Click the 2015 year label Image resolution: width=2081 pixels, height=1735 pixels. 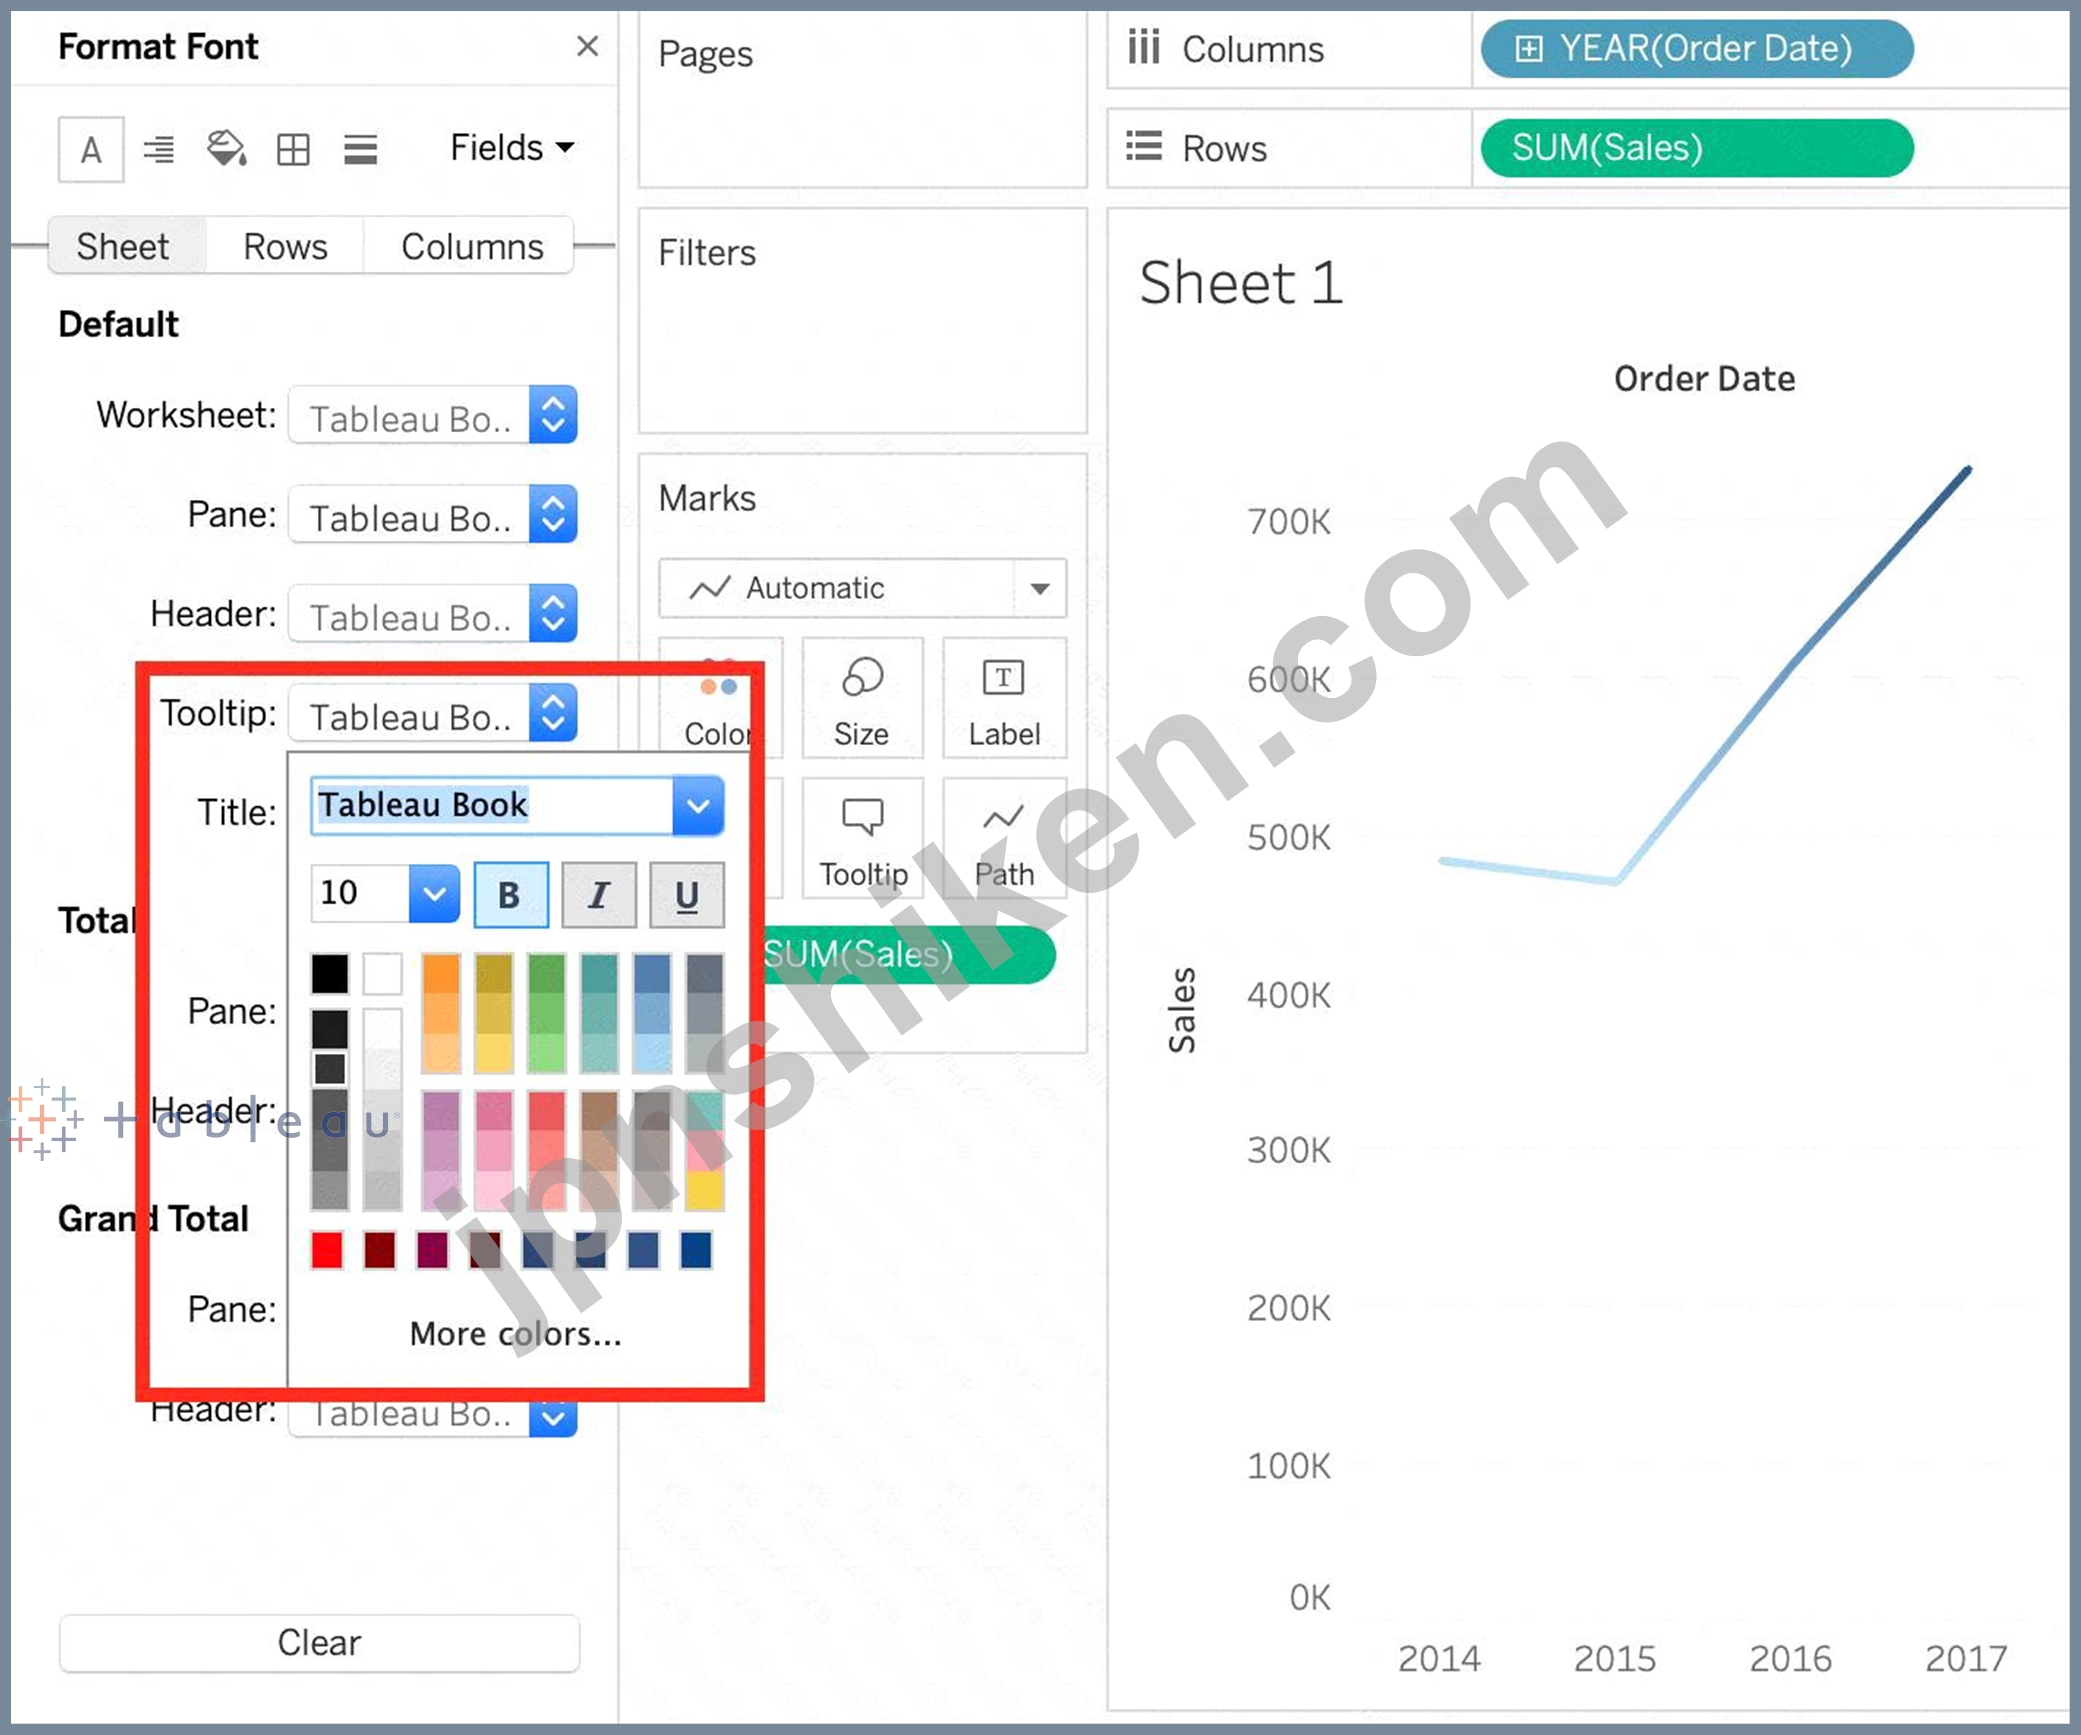tap(1615, 1658)
